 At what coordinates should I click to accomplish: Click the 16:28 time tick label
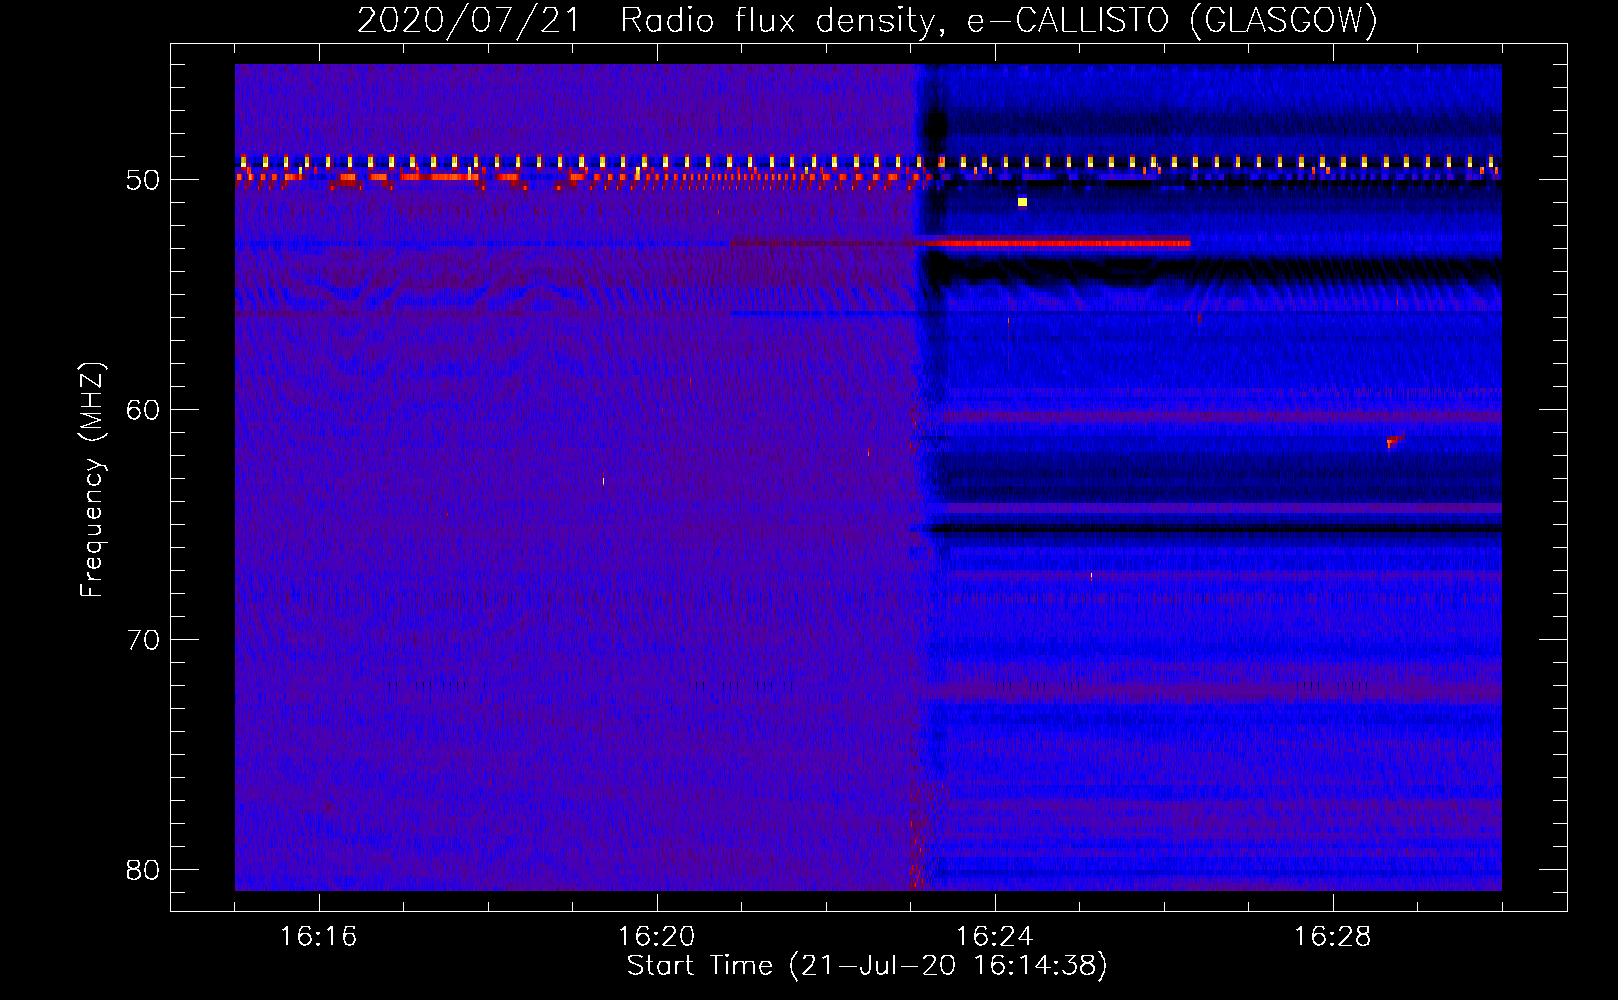[x=1332, y=937]
